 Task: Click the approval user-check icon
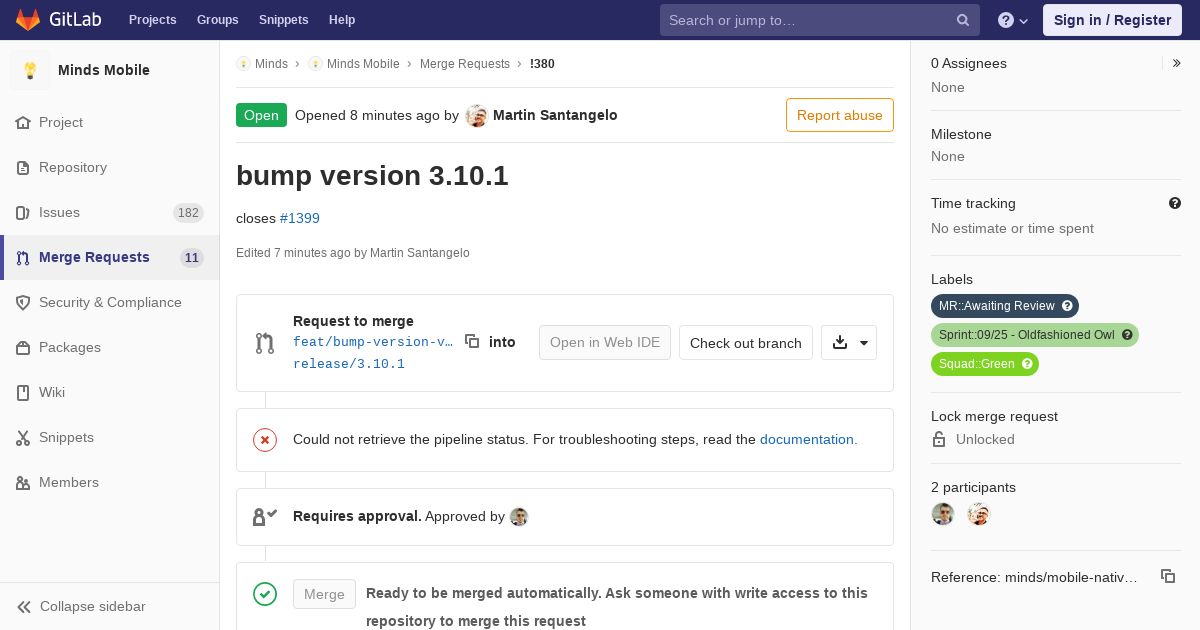265,517
